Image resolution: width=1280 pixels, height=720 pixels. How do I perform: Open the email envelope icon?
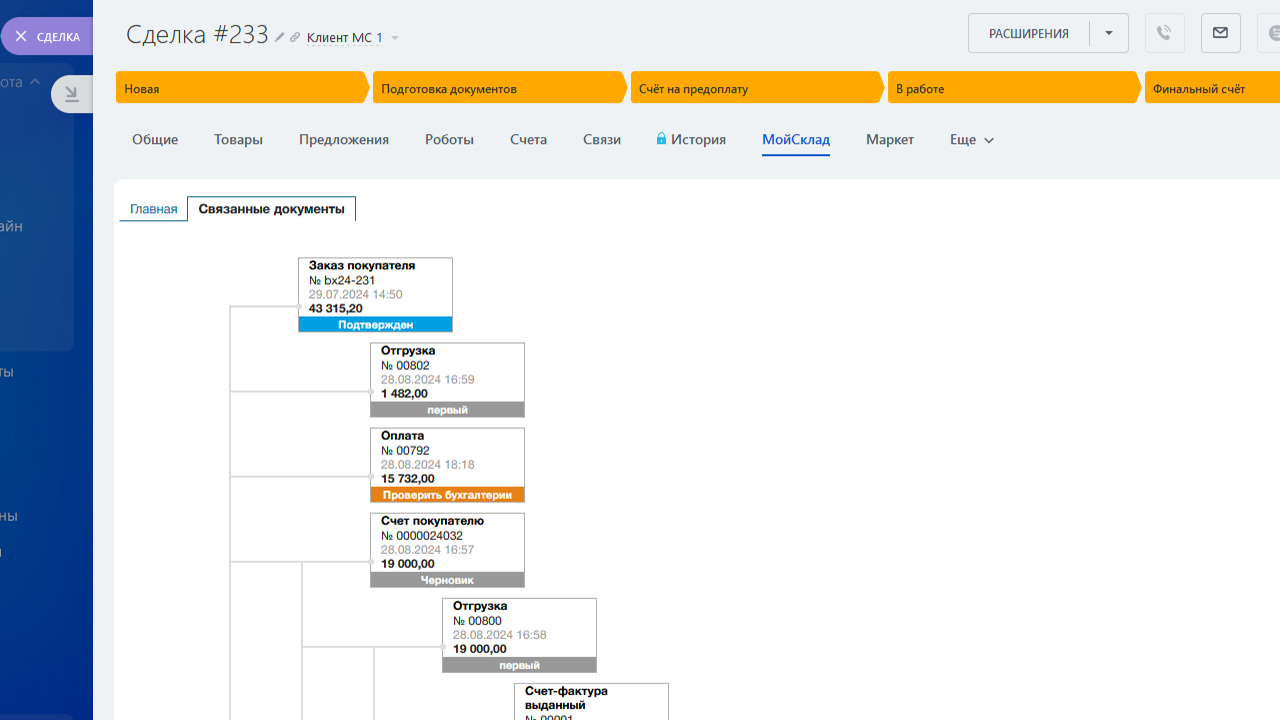pyautogui.click(x=1220, y=33)
